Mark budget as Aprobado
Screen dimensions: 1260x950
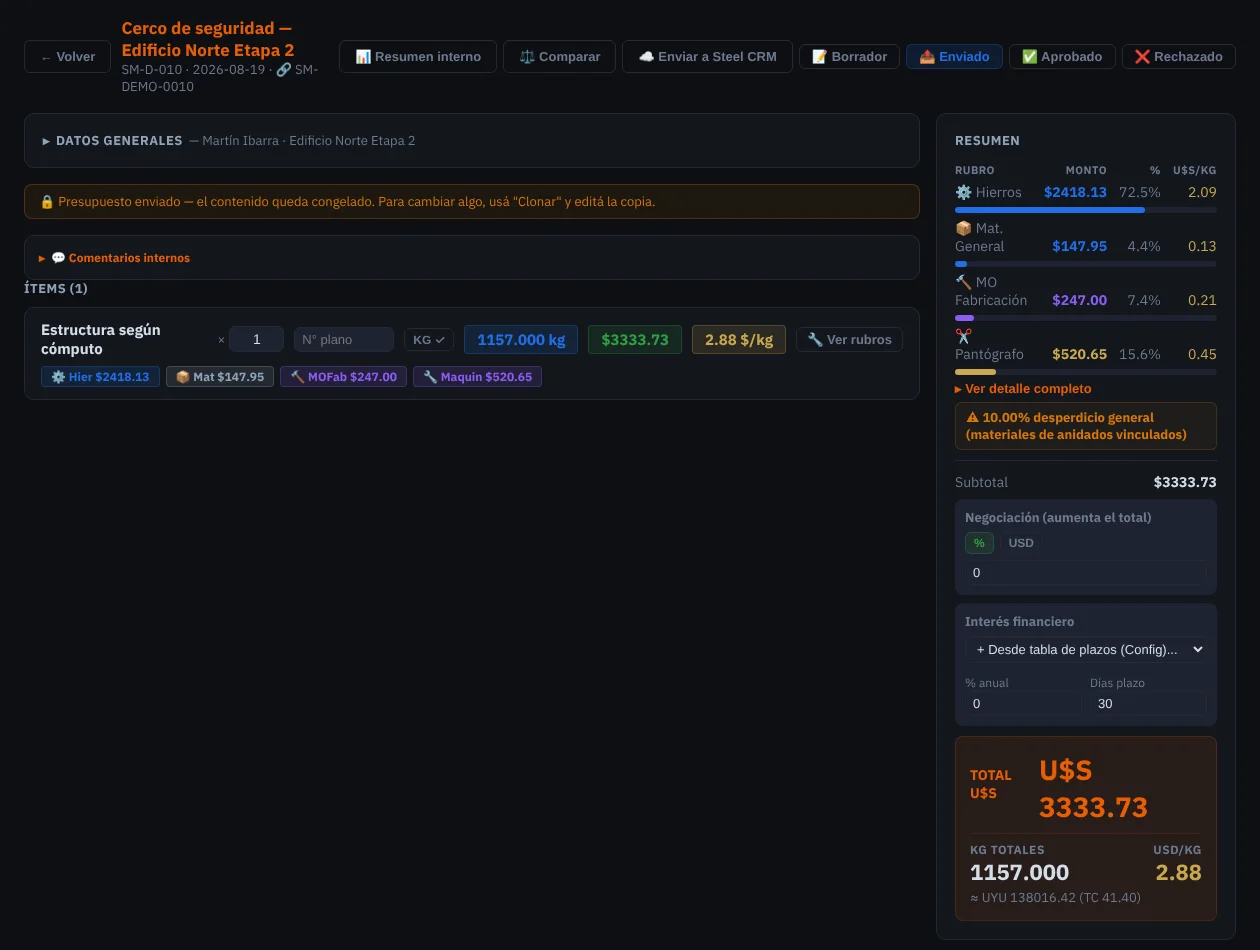pyautogui.click(x=1062, y=57)
